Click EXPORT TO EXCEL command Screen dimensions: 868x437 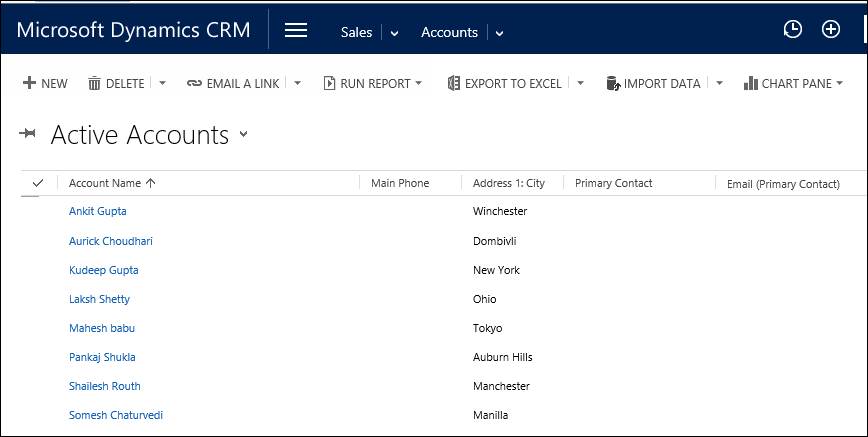pos(504,84)
